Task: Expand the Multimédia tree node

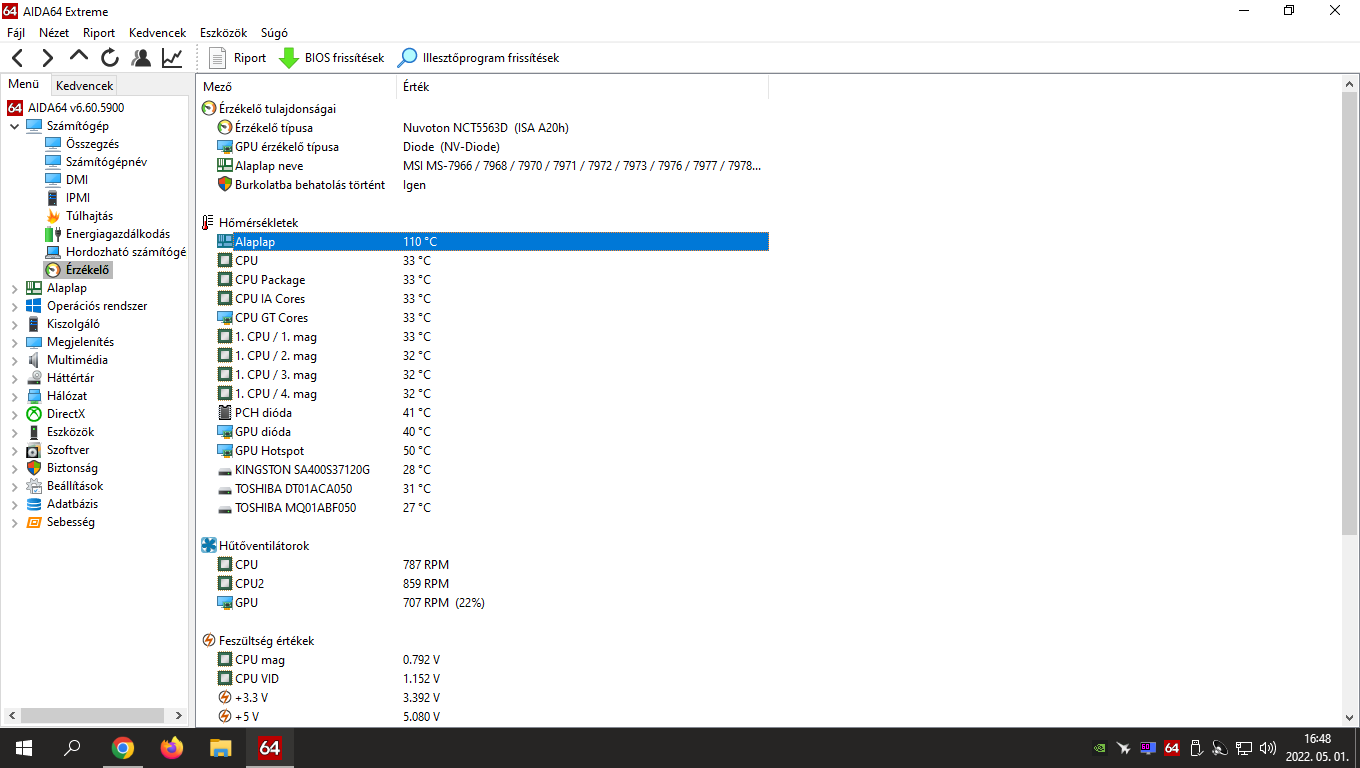Action: tap(14, 360)
